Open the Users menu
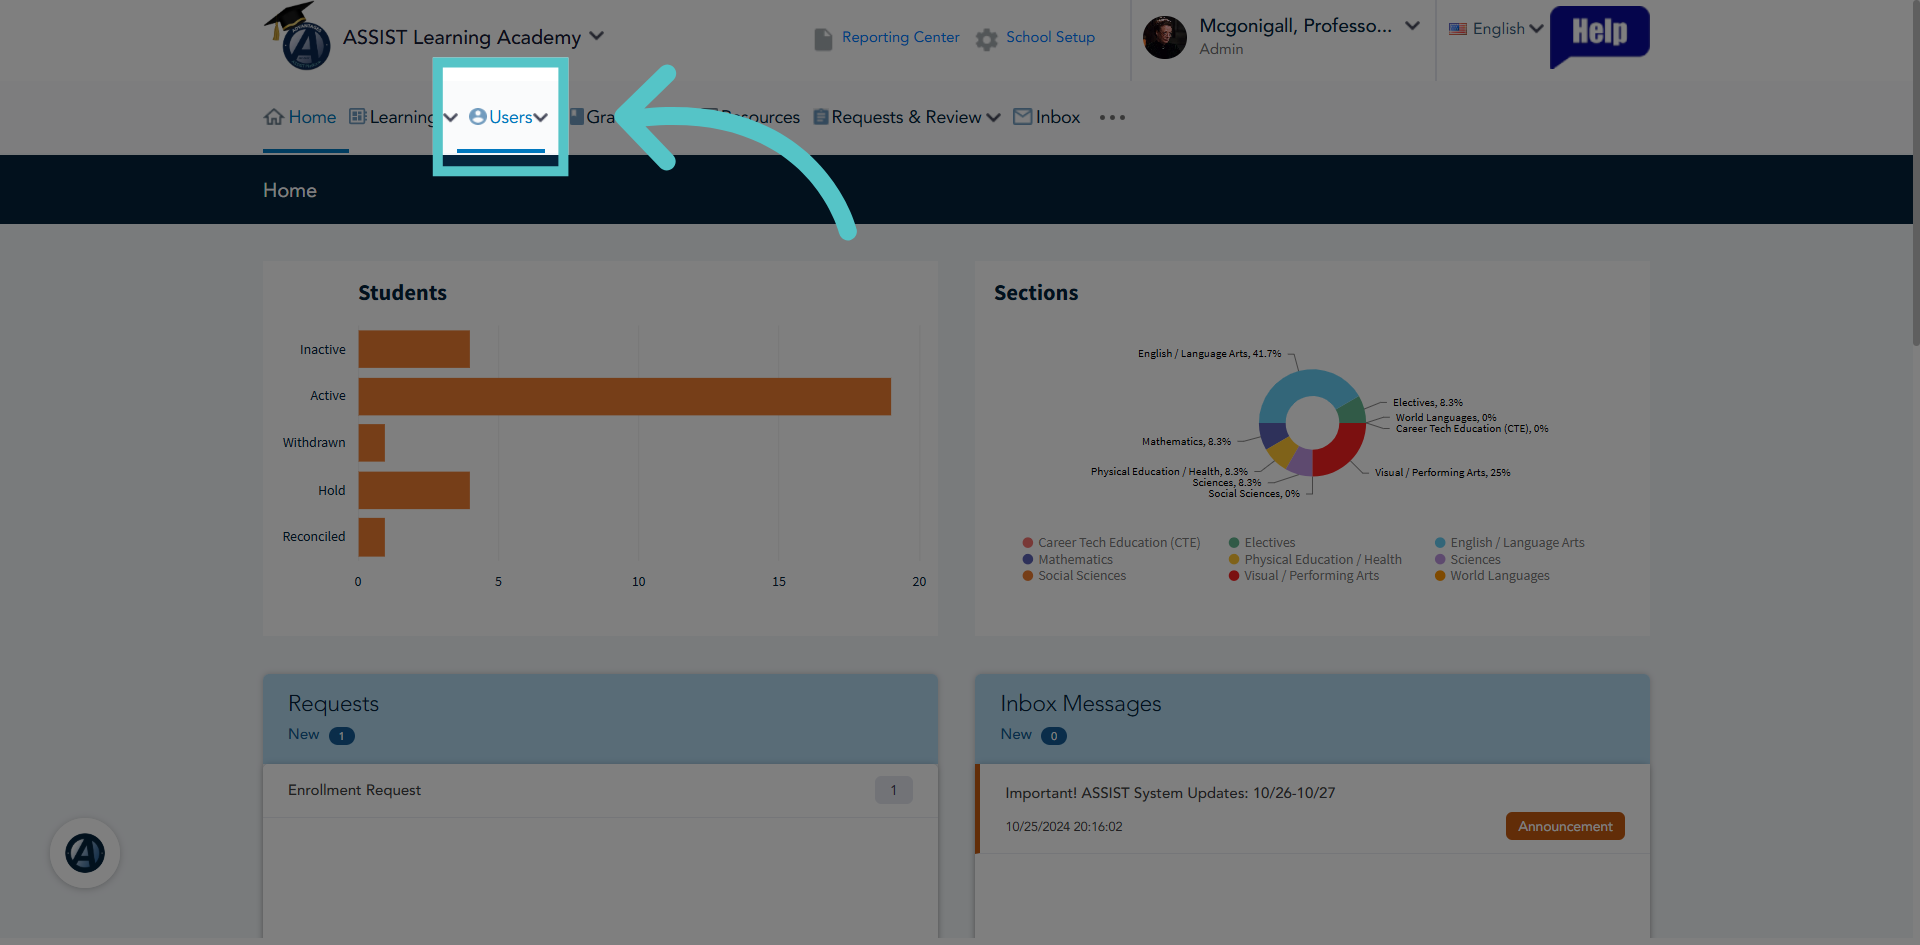 pyautogui.click(x=508, y=117)
